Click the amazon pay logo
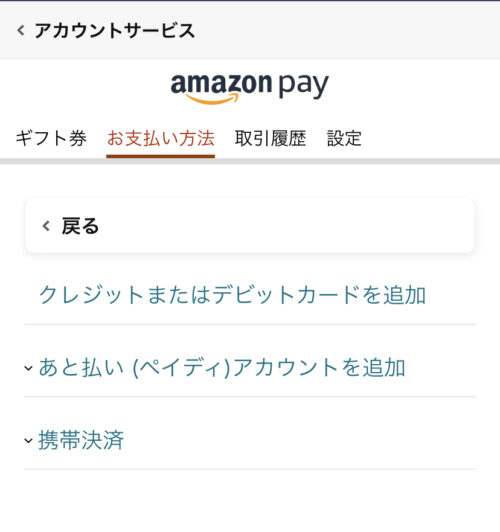 pos(250,88)
